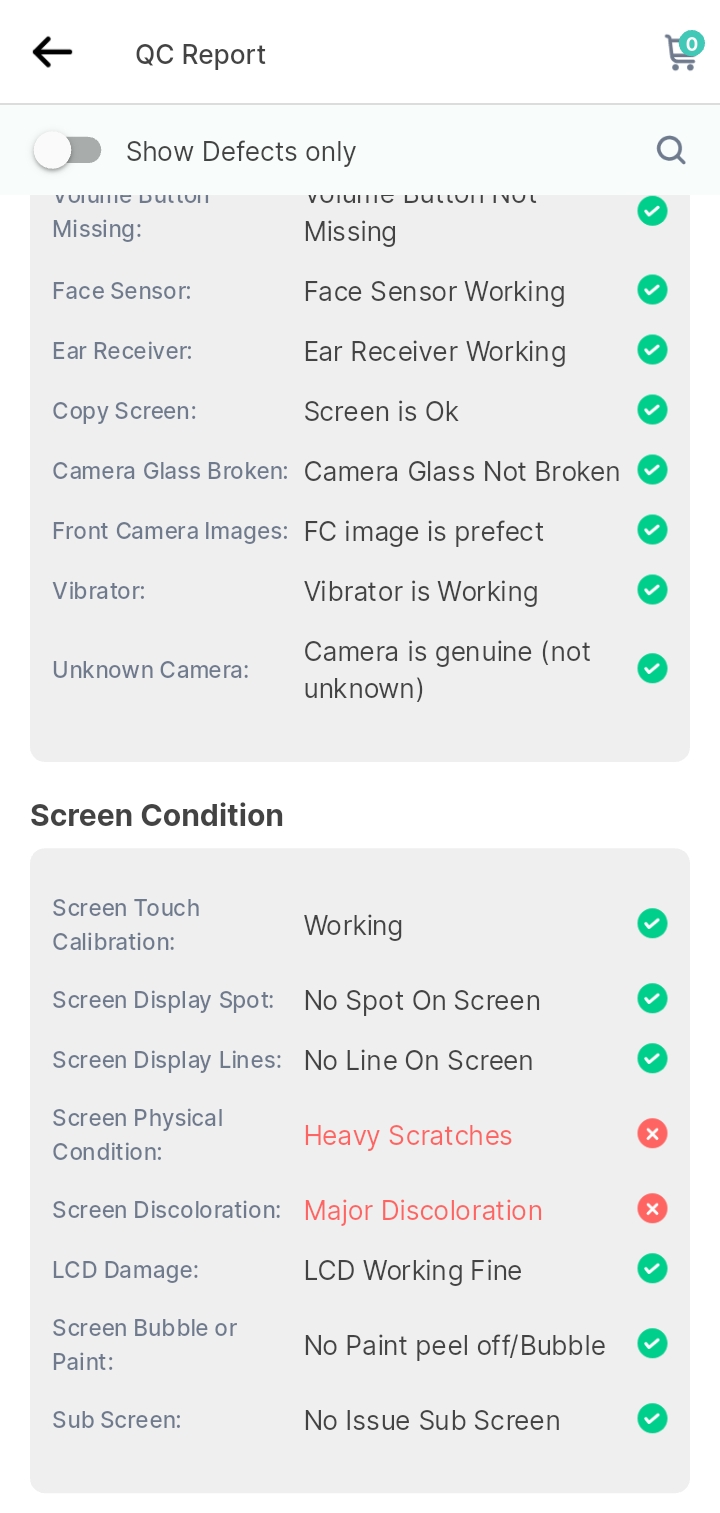Tap the search magnifier icon
Screen dimensions: 720x1513
click(671, 151)
